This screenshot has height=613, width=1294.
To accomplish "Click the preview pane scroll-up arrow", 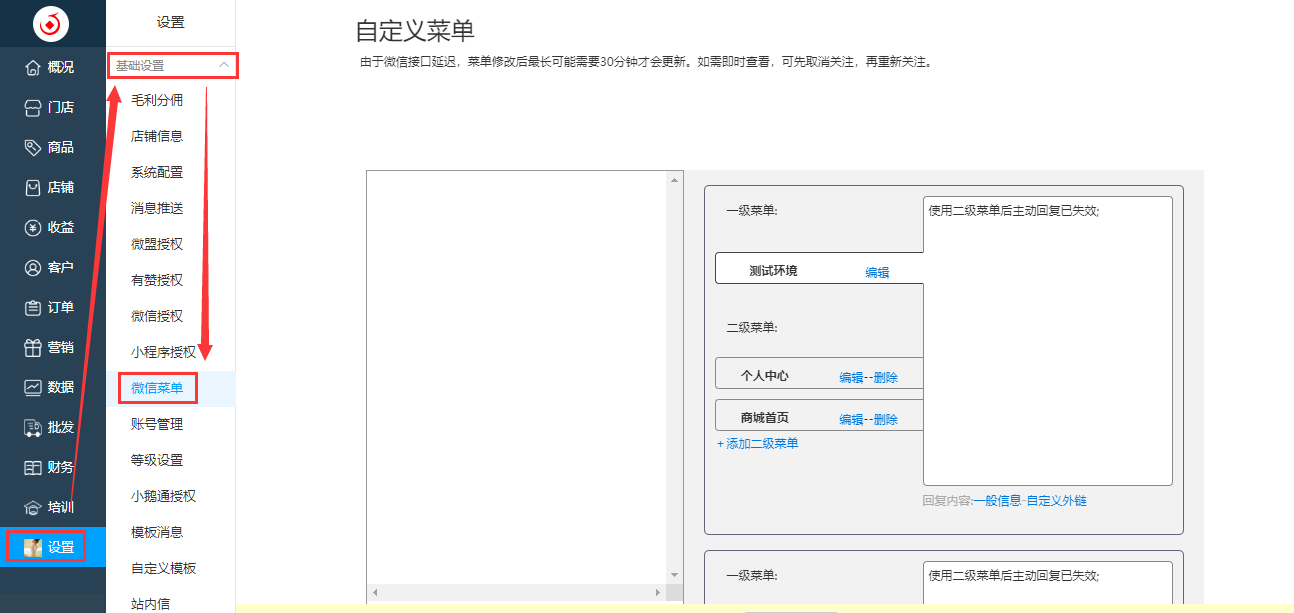I will click(674, 180).
